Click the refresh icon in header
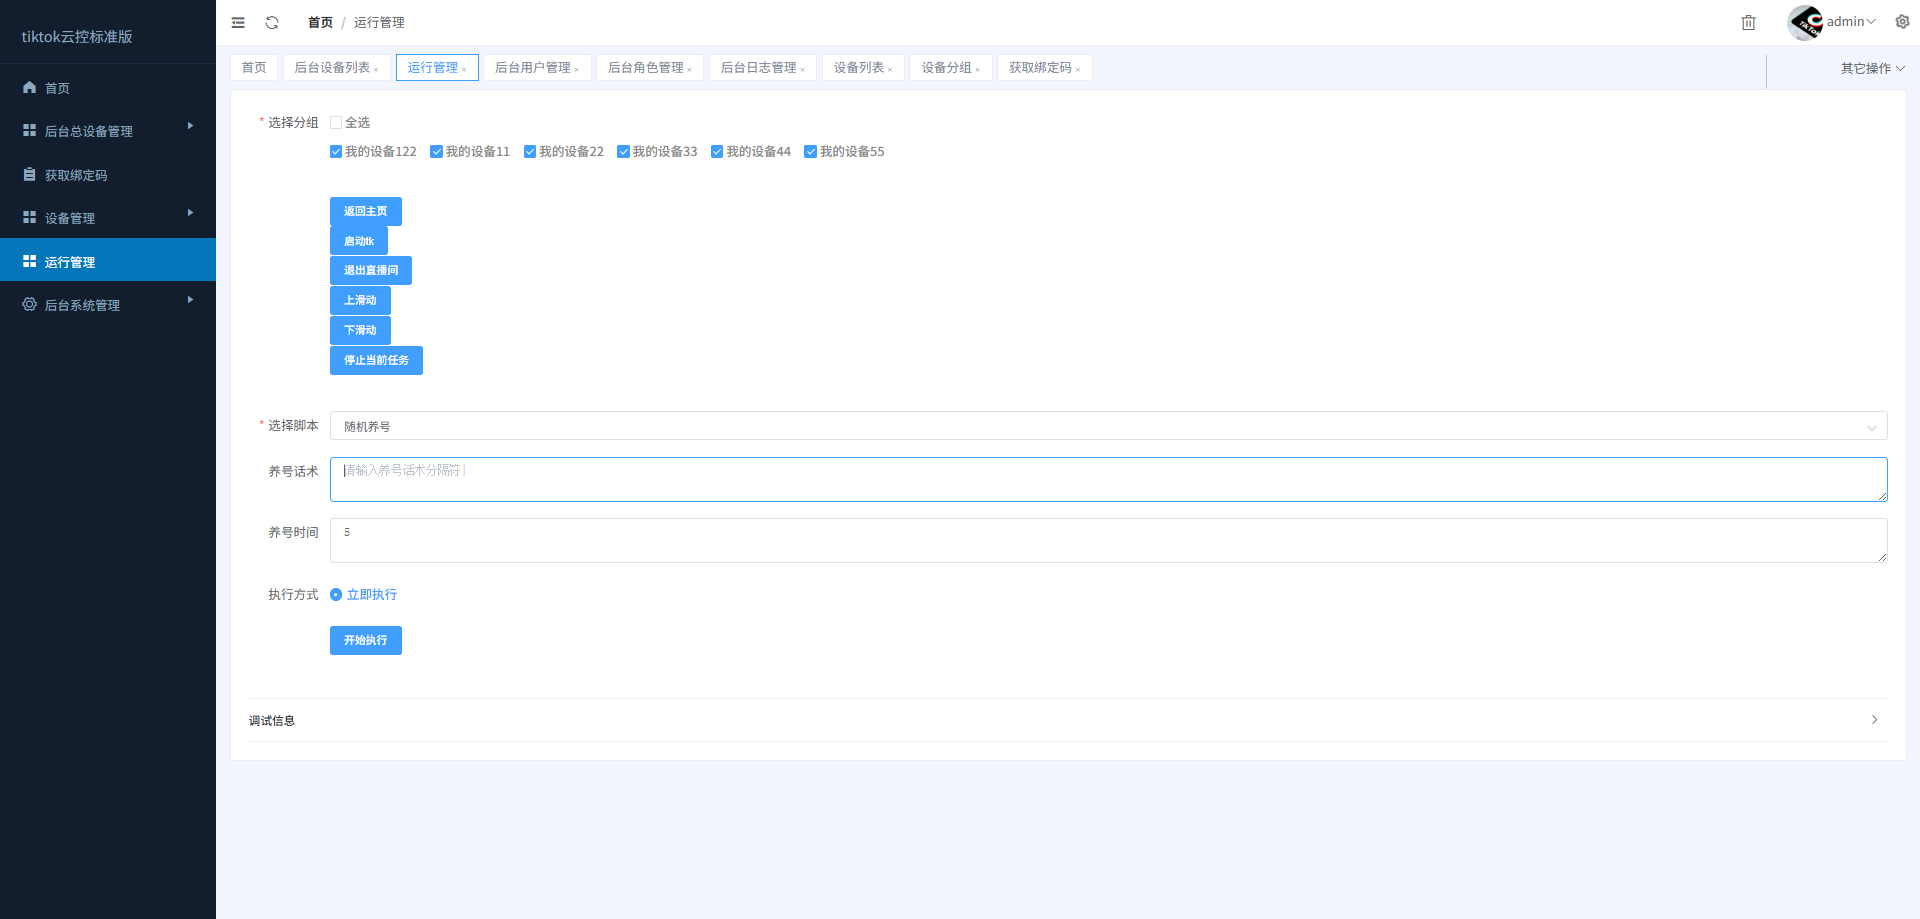 click(272, 22)
